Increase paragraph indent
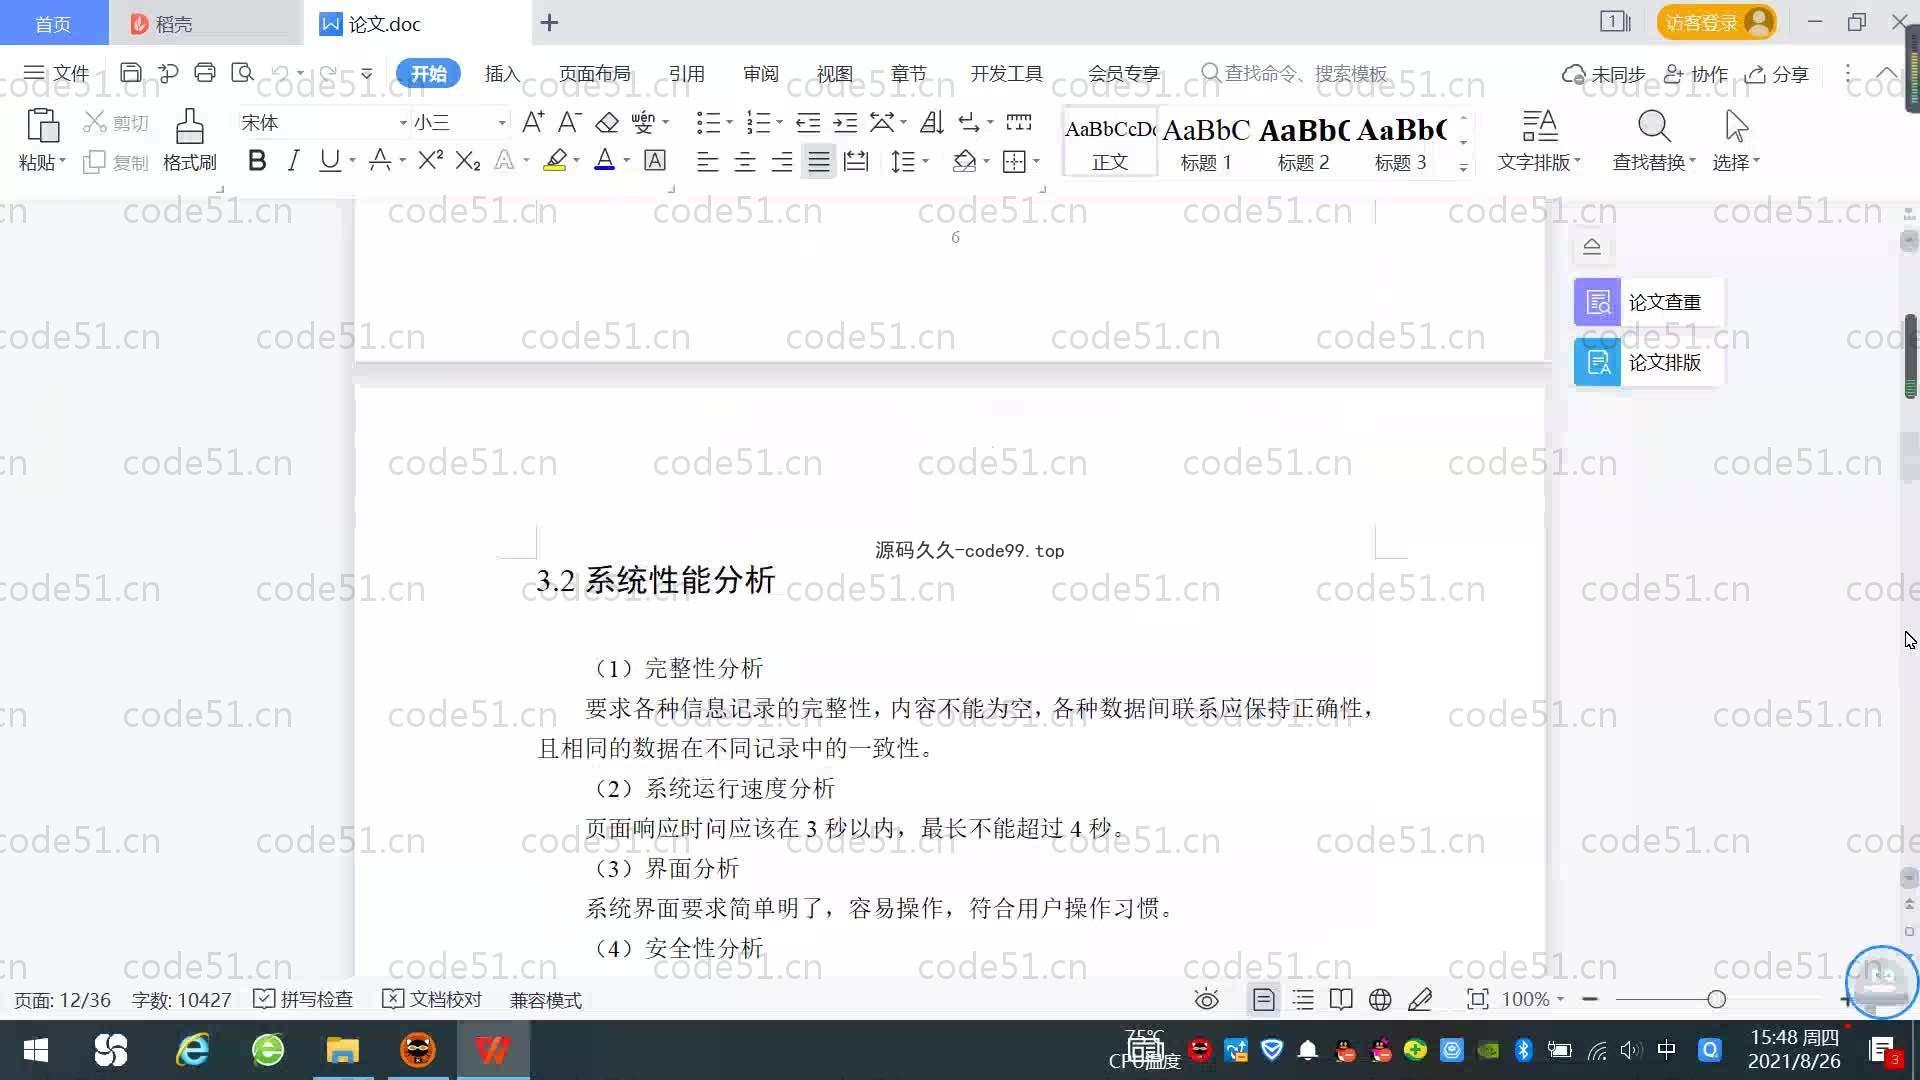1920x1080 pixels. click(845, 122)
